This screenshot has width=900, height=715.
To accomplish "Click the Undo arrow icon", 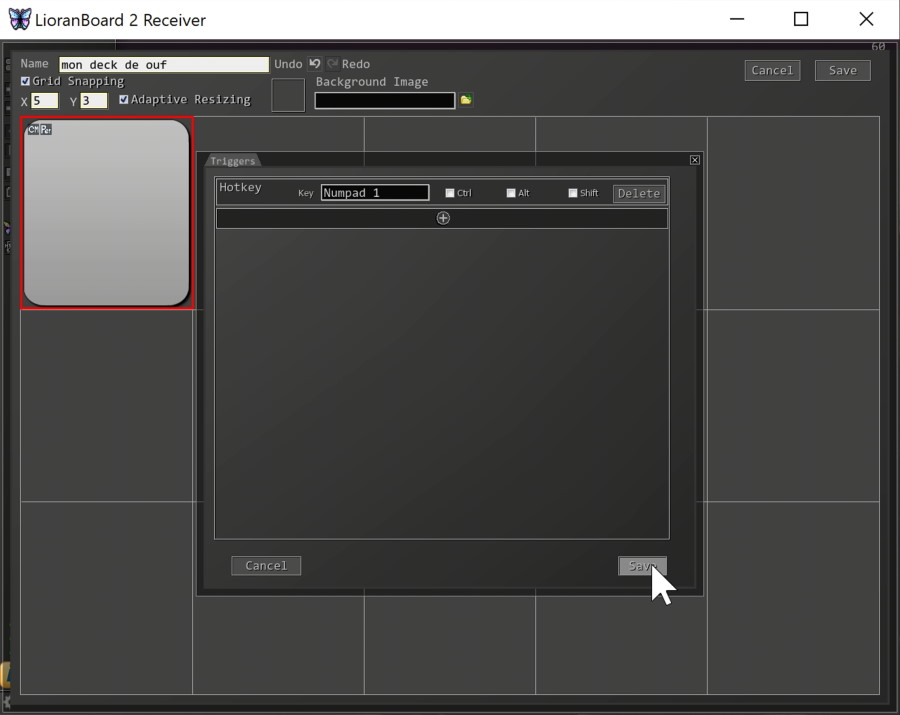I will [x=314, y=64].
